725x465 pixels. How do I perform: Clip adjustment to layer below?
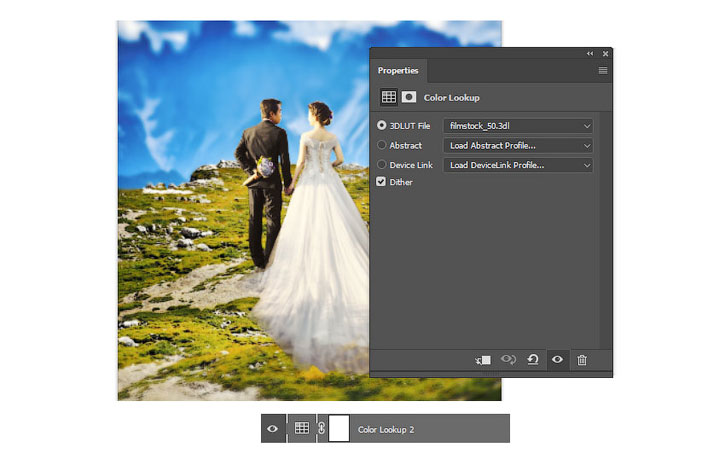483,360
